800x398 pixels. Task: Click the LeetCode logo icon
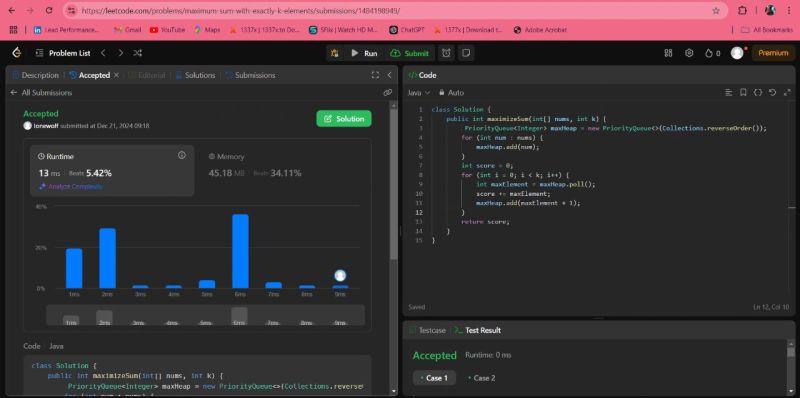point(17,53)
